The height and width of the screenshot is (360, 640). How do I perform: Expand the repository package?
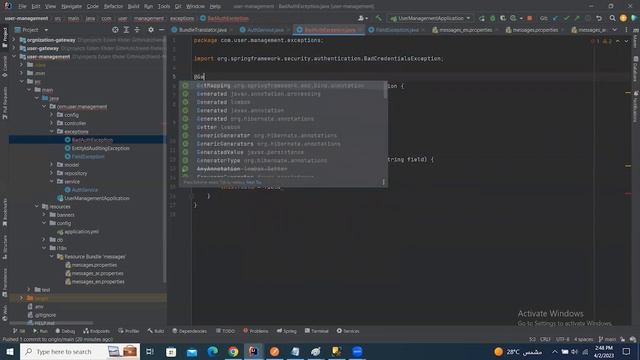click(x=52, y=173)
